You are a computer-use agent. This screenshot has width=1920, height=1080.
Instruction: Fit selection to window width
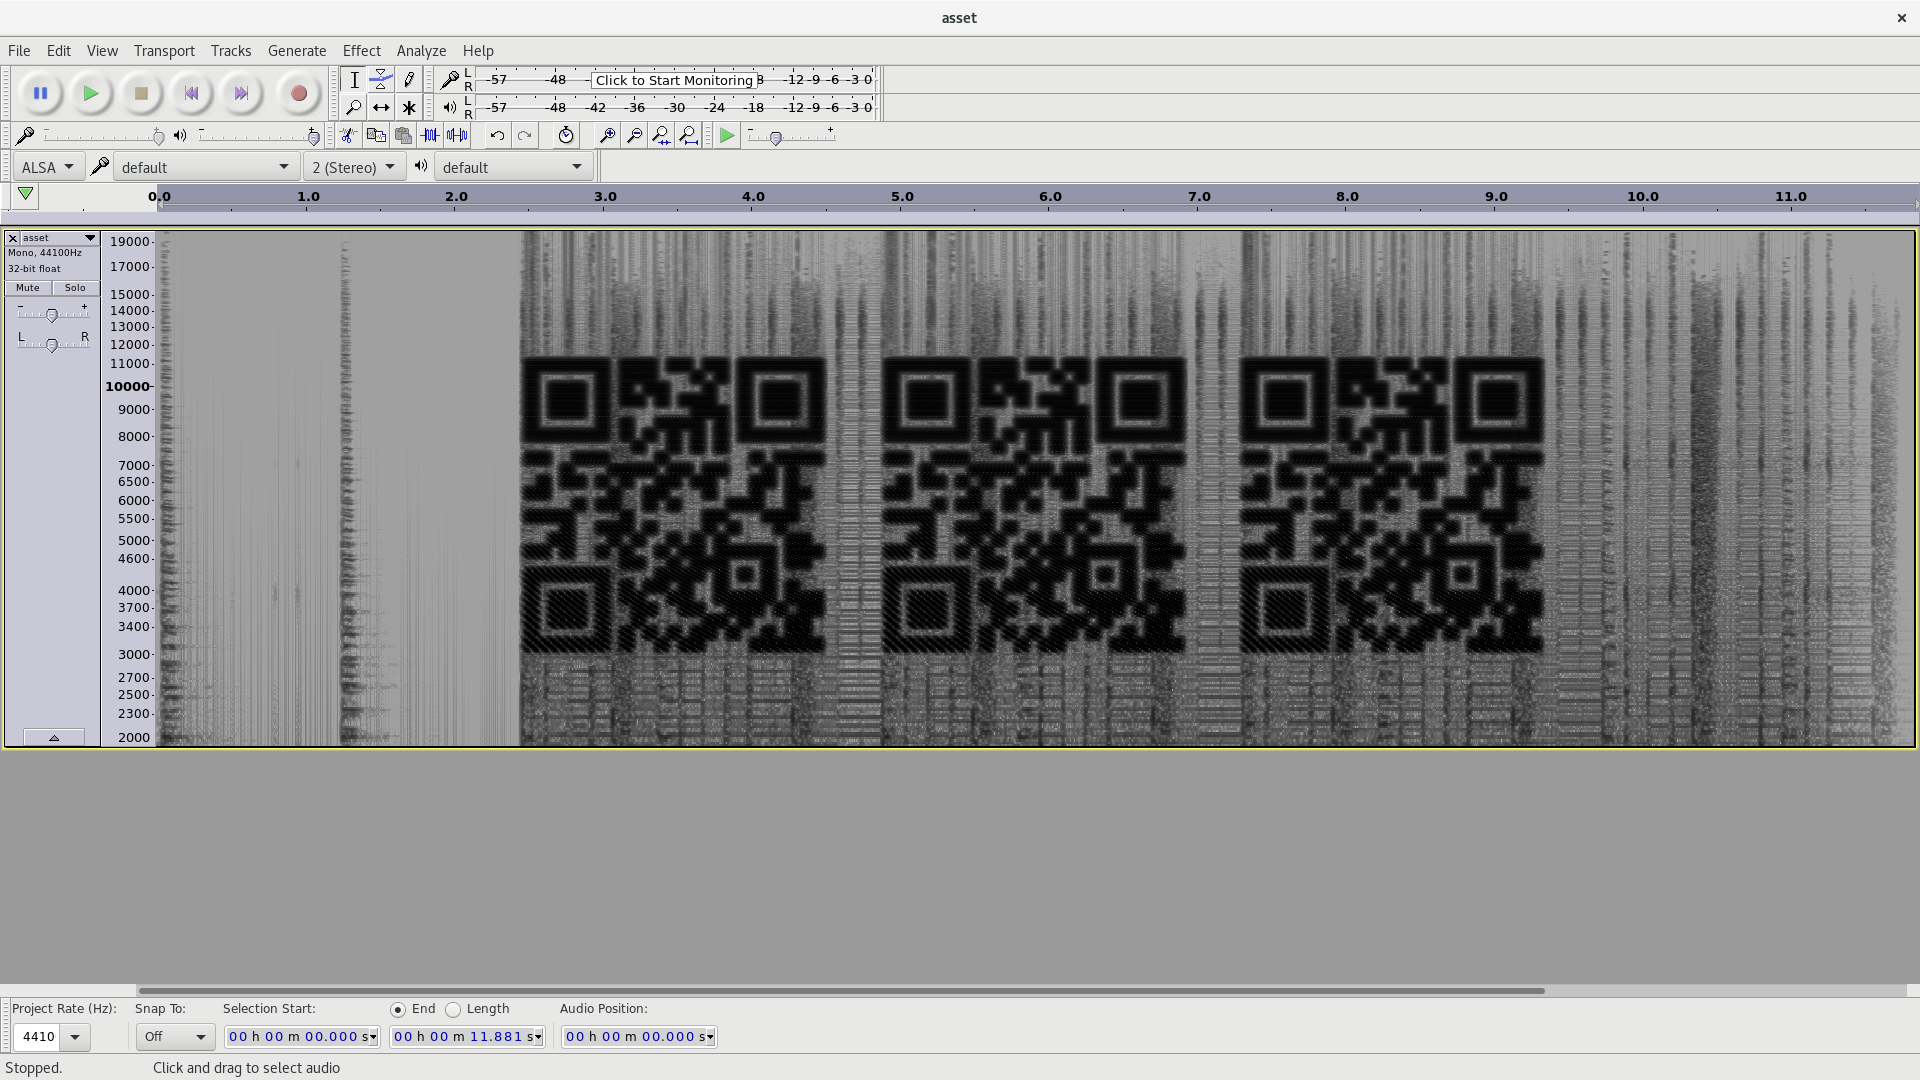[x=661, y=135]
